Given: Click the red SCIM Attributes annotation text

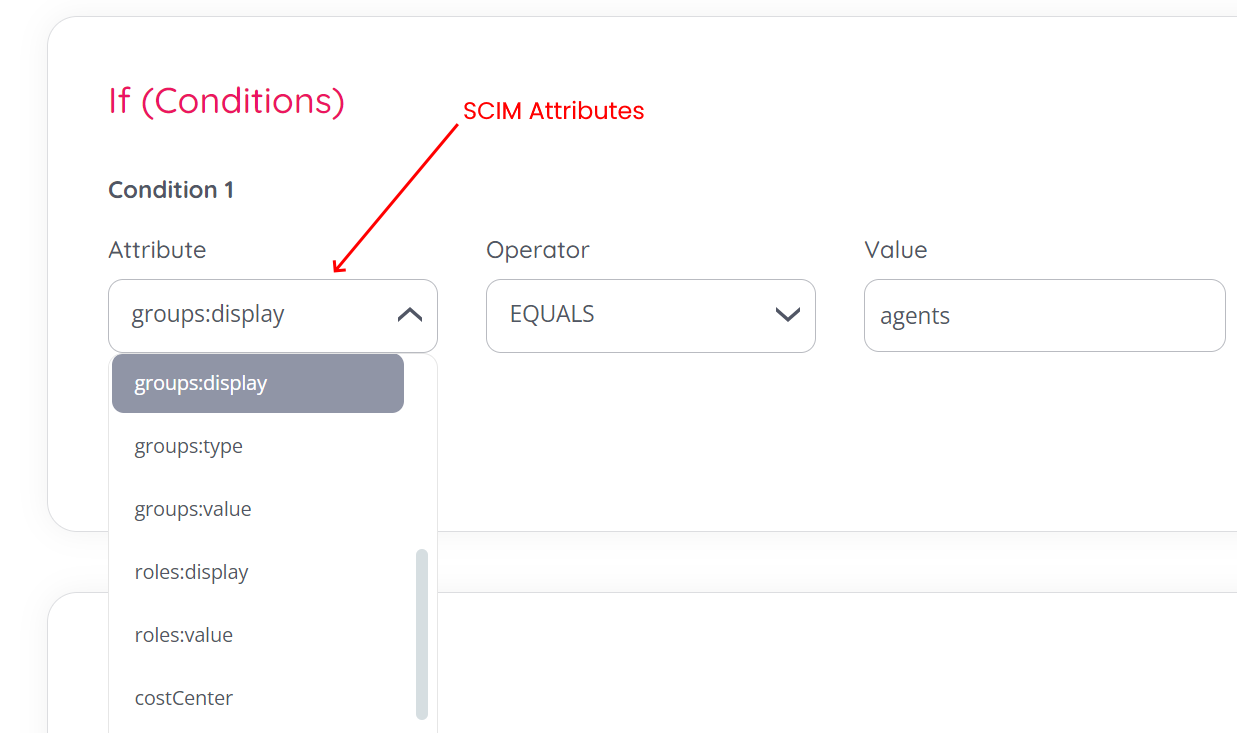Looking at the screenshot, I should tap(553, 111).
